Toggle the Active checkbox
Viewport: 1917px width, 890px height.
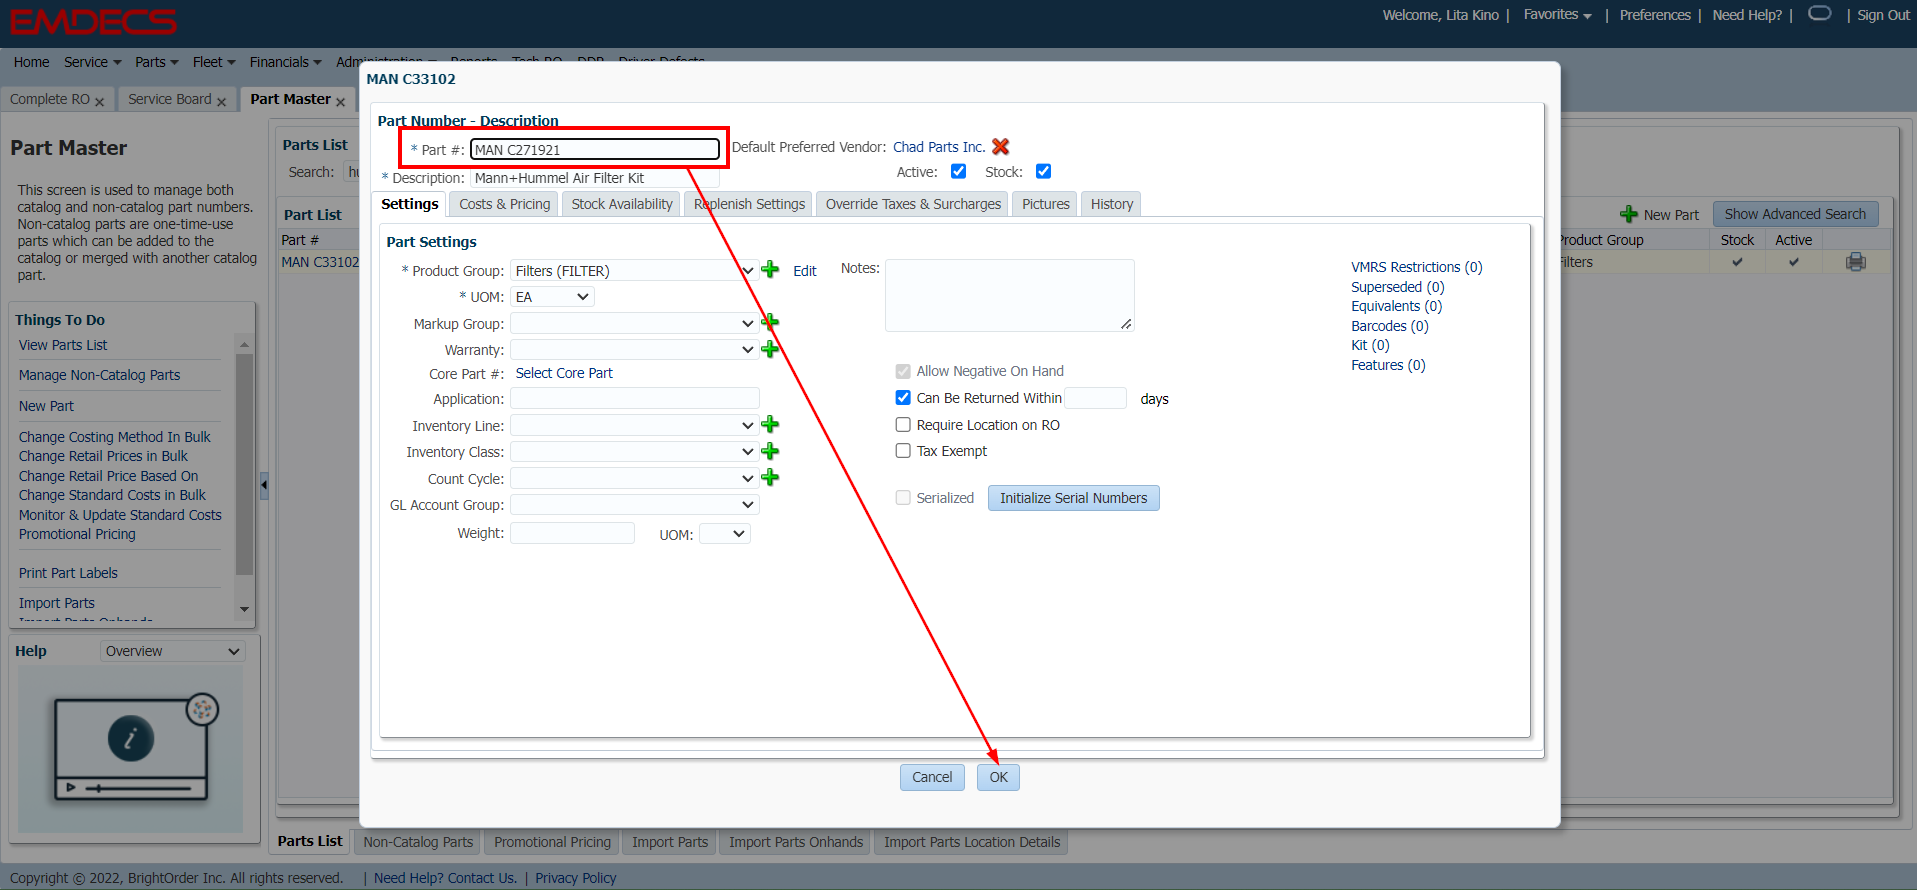[958, 171]
